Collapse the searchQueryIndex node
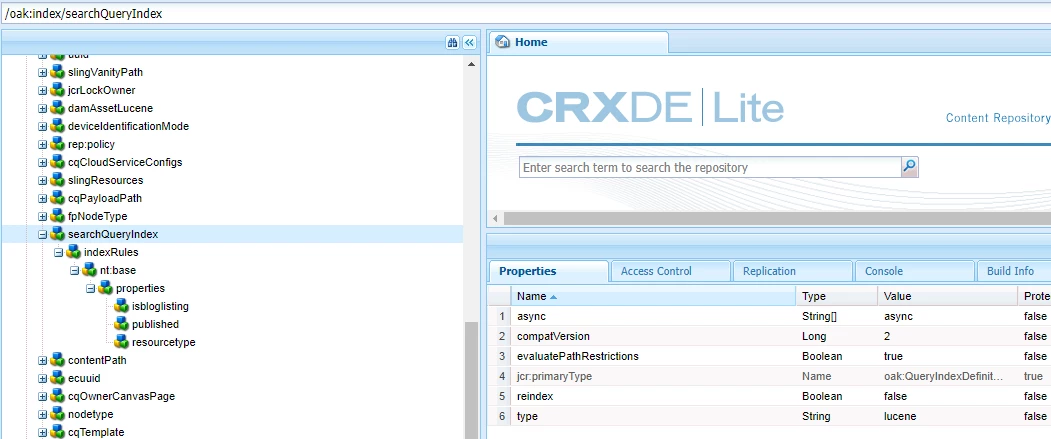This screenshot has height=439, width=1051. point(42,235)
